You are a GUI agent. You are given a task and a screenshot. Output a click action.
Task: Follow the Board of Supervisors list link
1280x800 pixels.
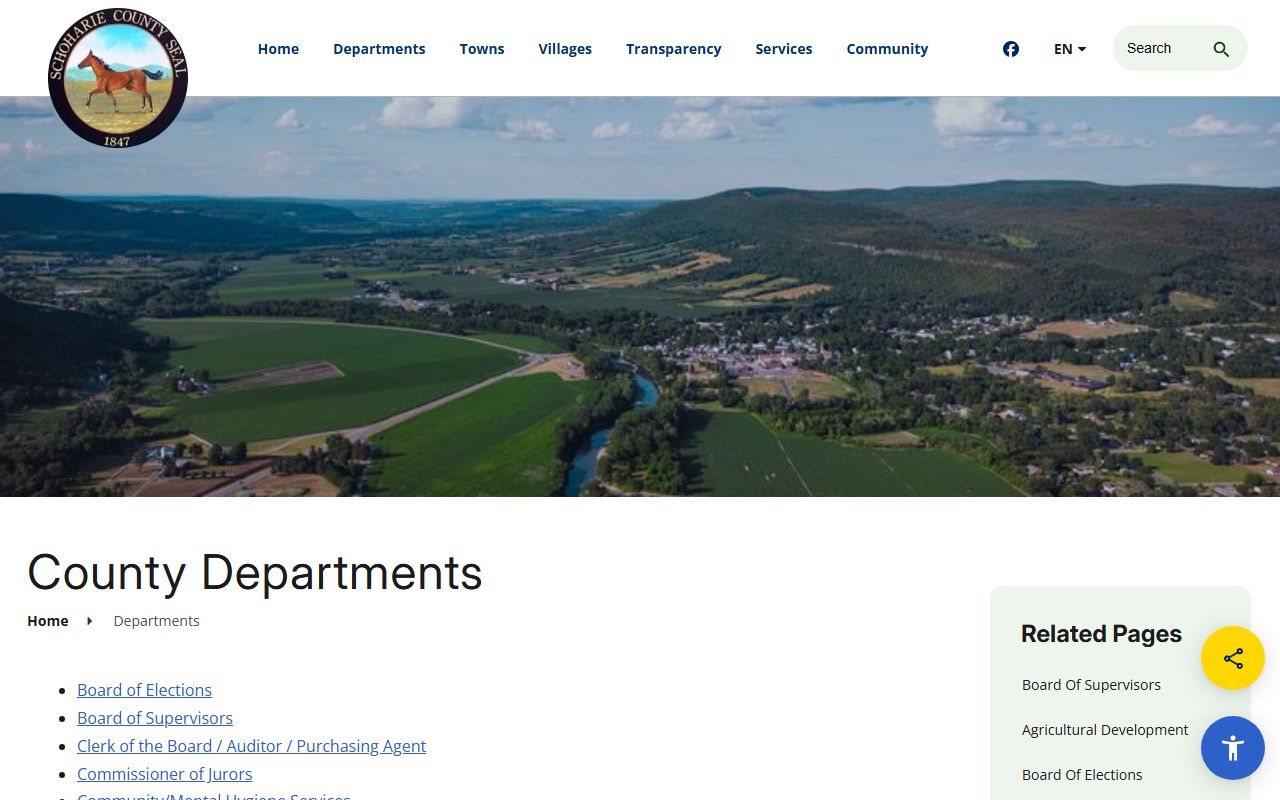click(x=155, y=718)
